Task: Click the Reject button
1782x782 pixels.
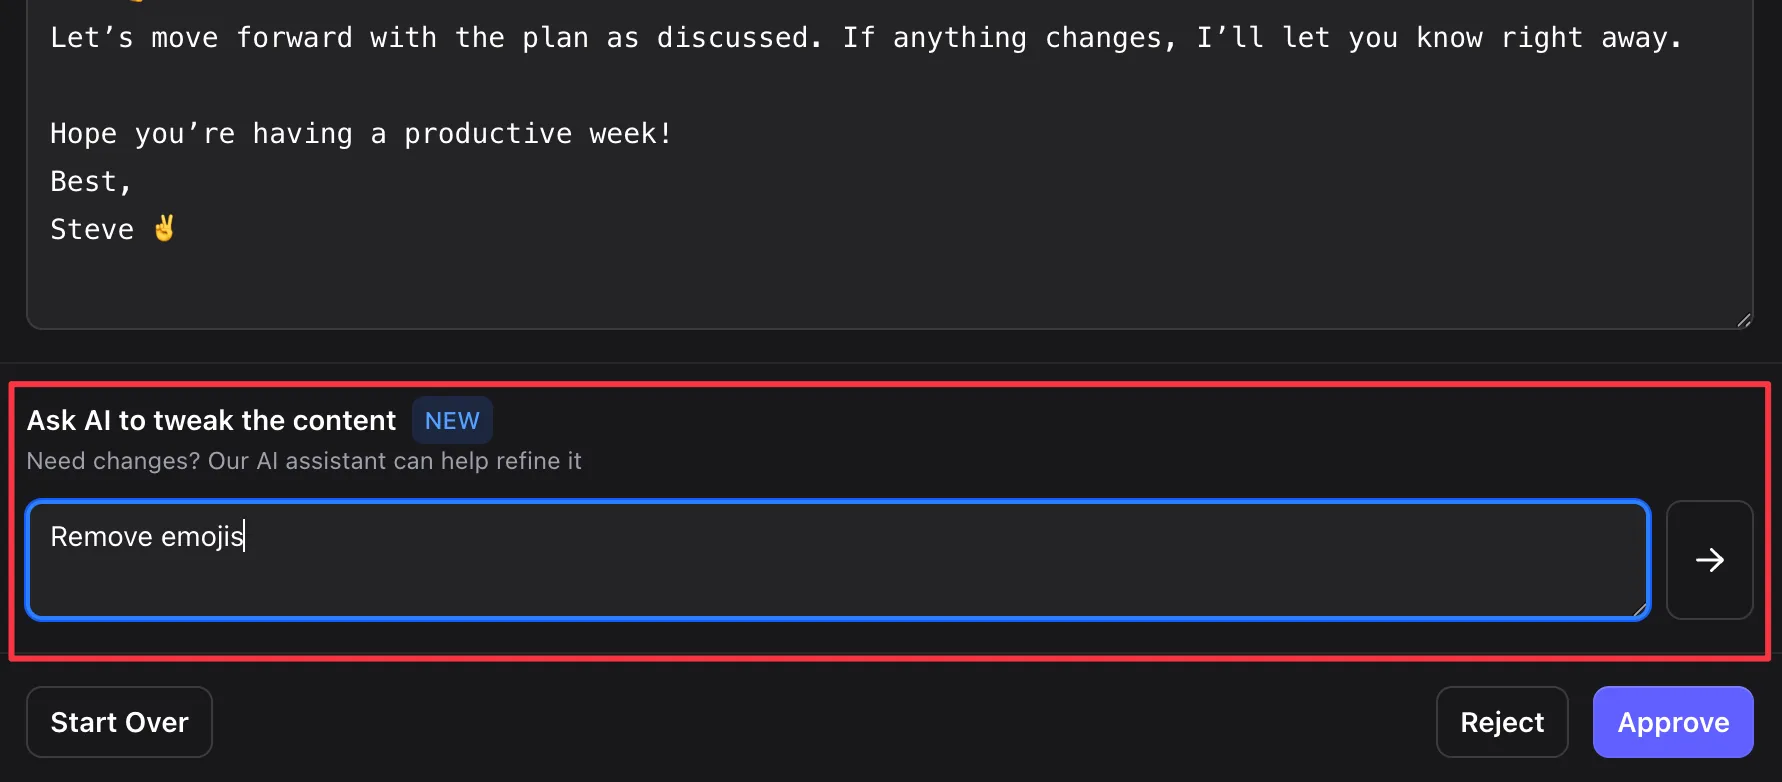Action: [1502, 722]
